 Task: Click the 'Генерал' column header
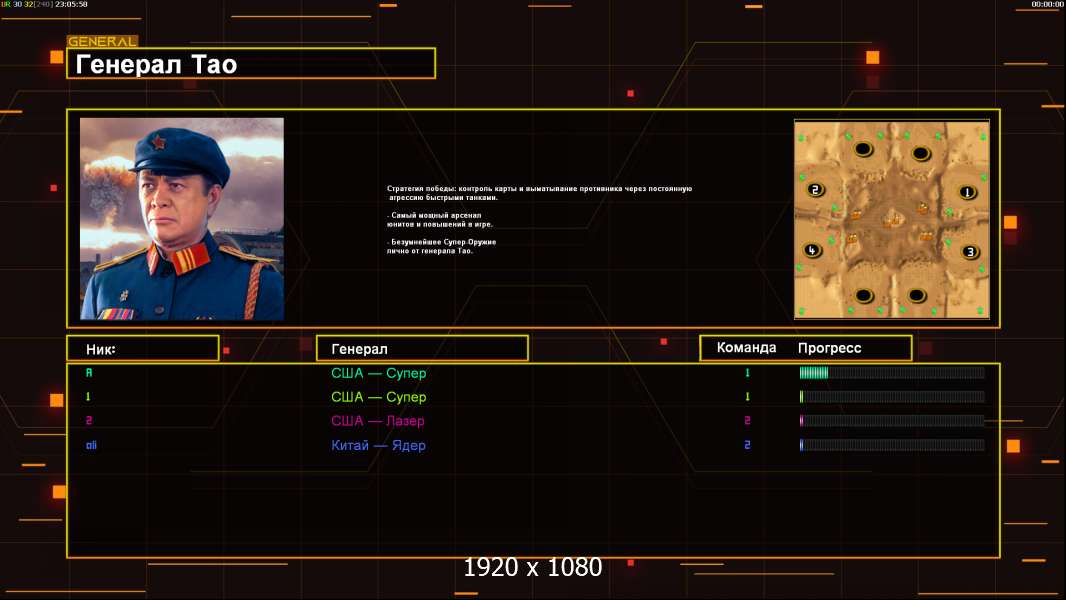point(422,349)
